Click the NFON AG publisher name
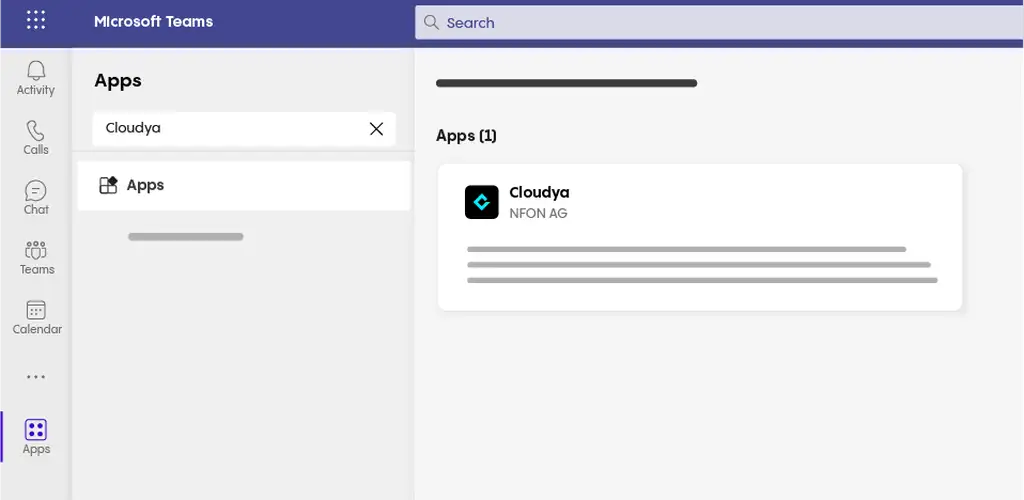Image resolution: width=1024 pixels, height=500 pixels. pyautogui.click(x=538, y=213)
